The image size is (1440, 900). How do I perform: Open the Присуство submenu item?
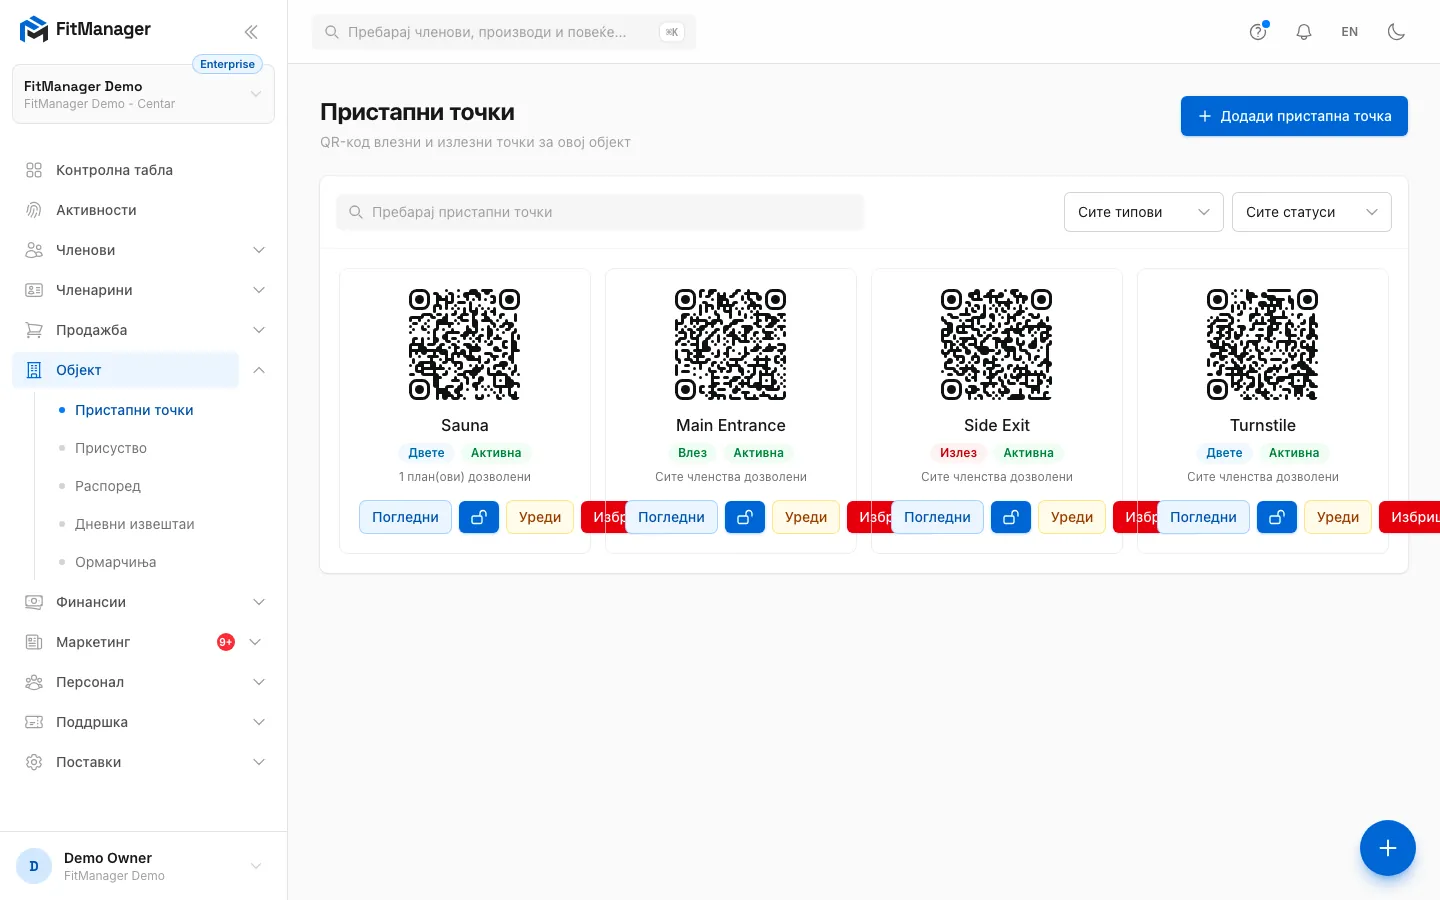click(111, 448)
